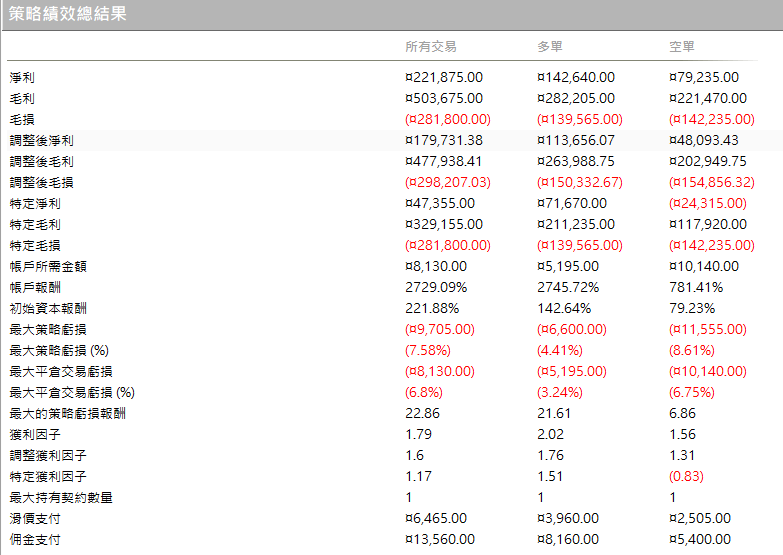This screenshot has width=783, height=555.
Task: Select the 佣金支付 value ¤13,560.00
Action: click(440, 540)
